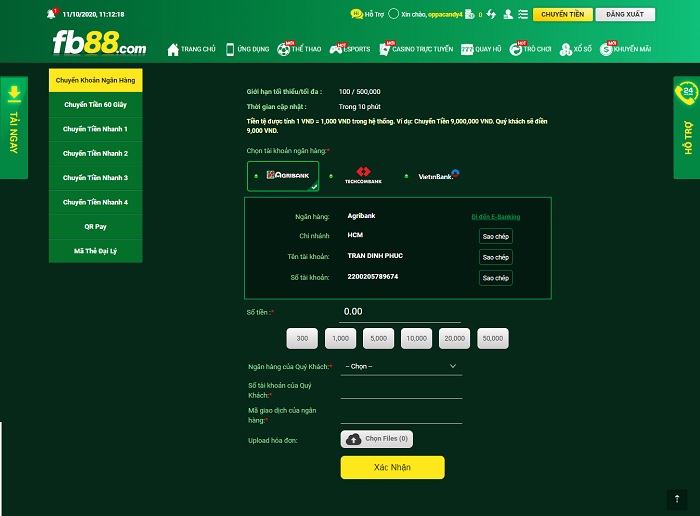This screenshot has width=700, height=516.
Task: Click the scroll-to-top arrow icon
Action: point(677,498)
